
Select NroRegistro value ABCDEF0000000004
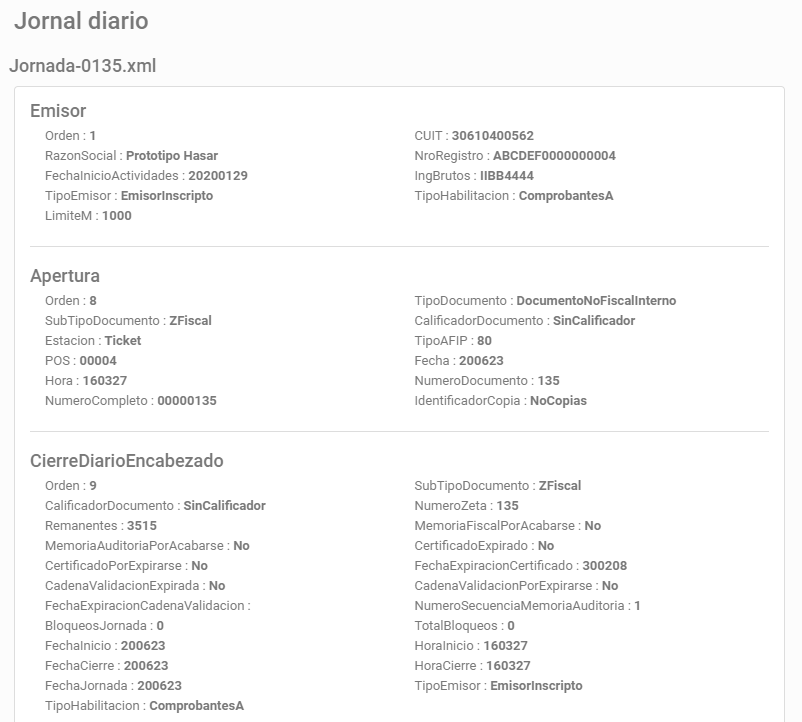[x=554, y=155]
